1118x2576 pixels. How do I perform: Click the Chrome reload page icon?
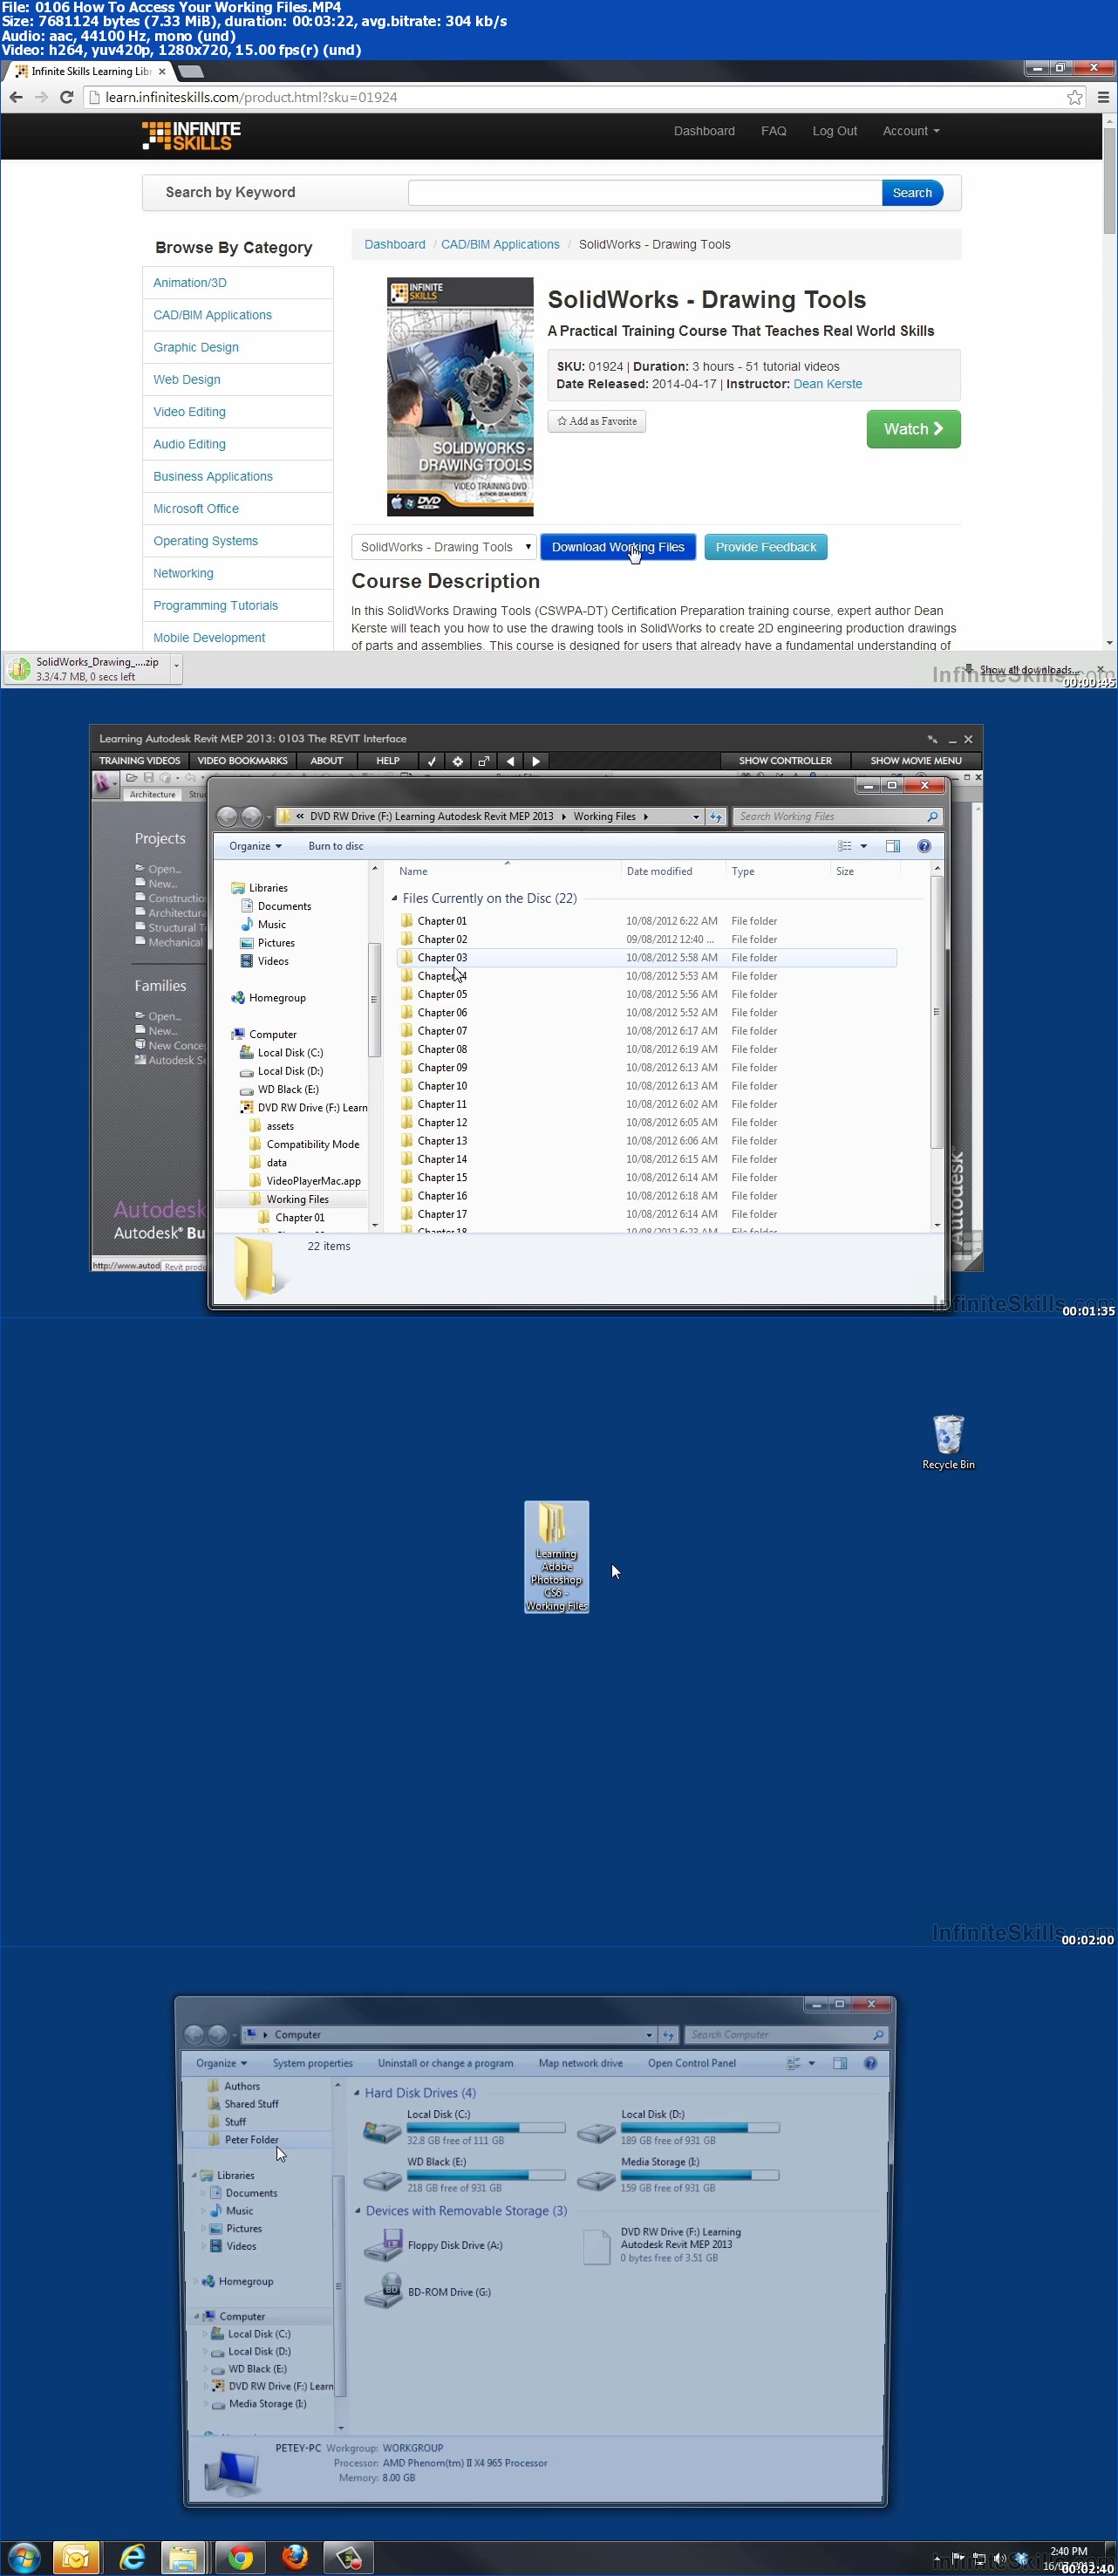pyautogui.click(x=66, y=97)
